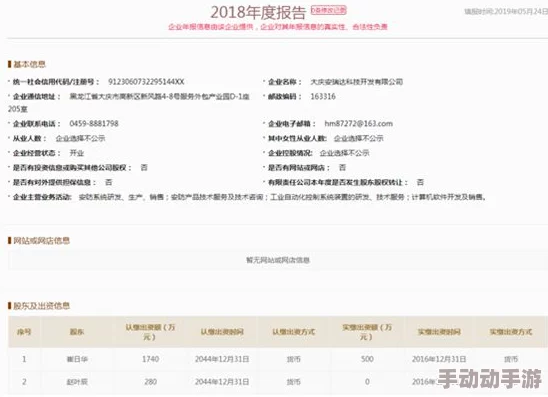This screenshot has height=397, width=548.
Task: Click 2044年12月31日 in shareholder row 2
Action: click(222, 382)
